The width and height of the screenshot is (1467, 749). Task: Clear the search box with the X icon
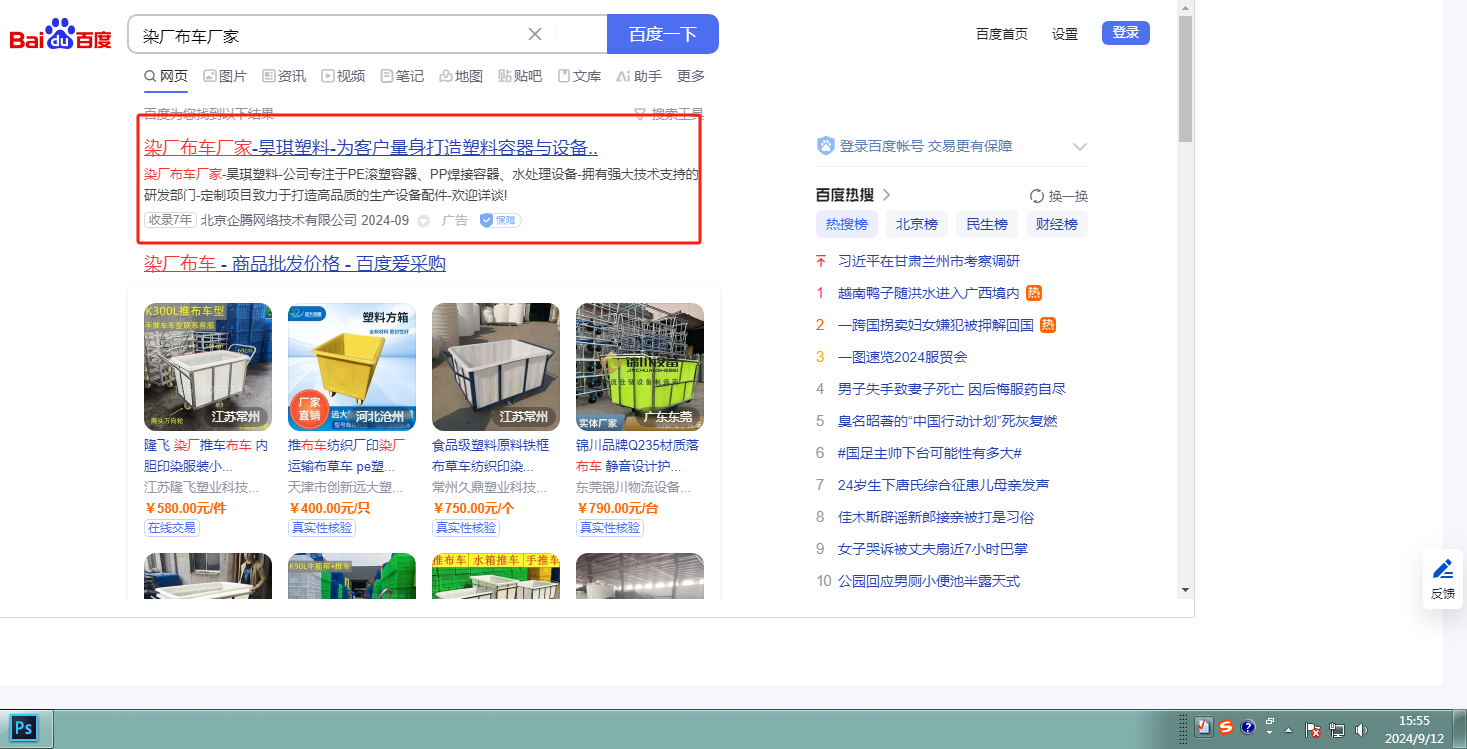point(535,34)
